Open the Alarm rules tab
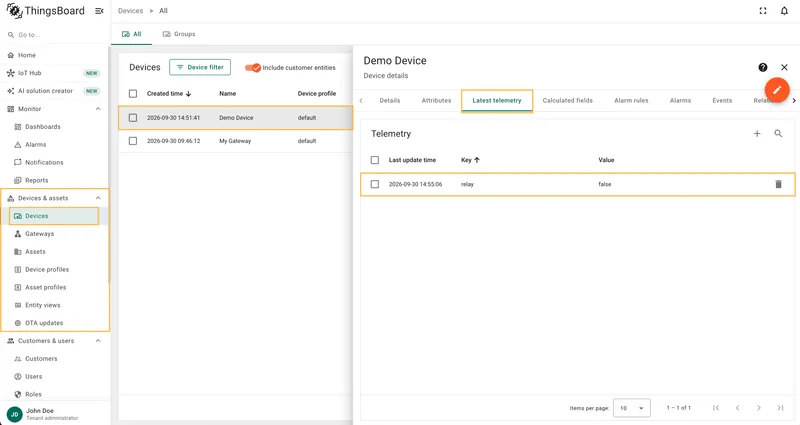This screenshot has height=425, width=800. [631, 101]
